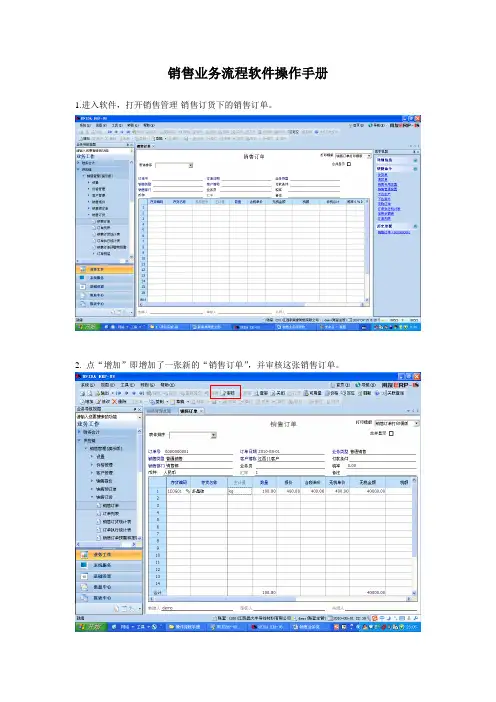Click the 修改 toolbar button in step 2 screenshot
The height and width of the screenshot is (702, 496).
tap(103, 401)
